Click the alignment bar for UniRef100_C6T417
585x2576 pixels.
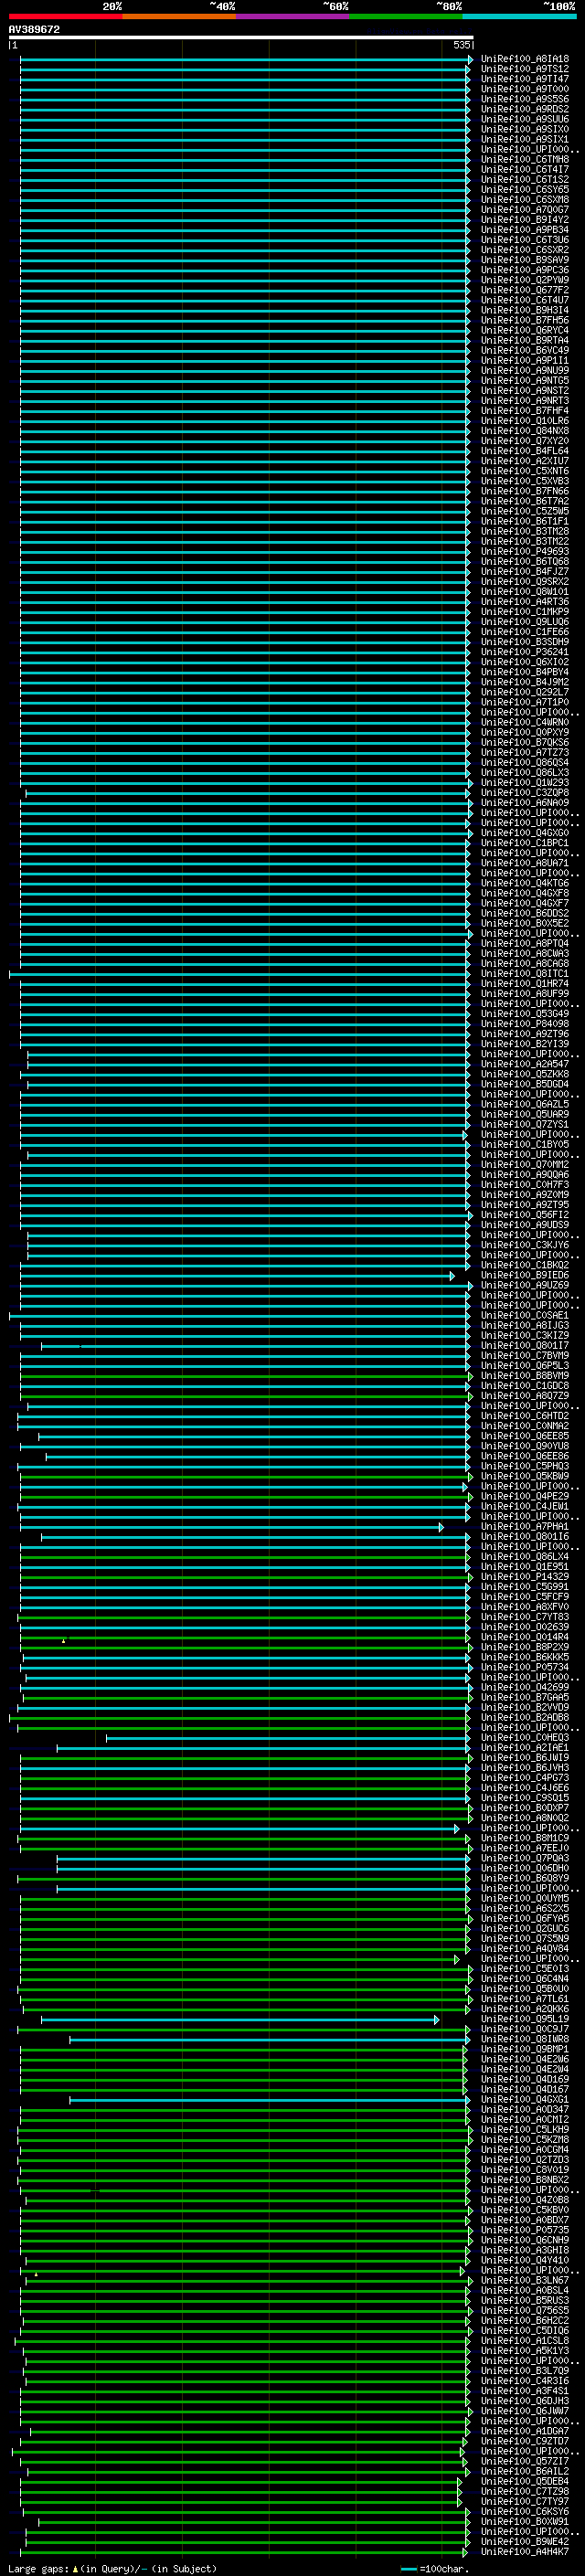coord(245,170)
